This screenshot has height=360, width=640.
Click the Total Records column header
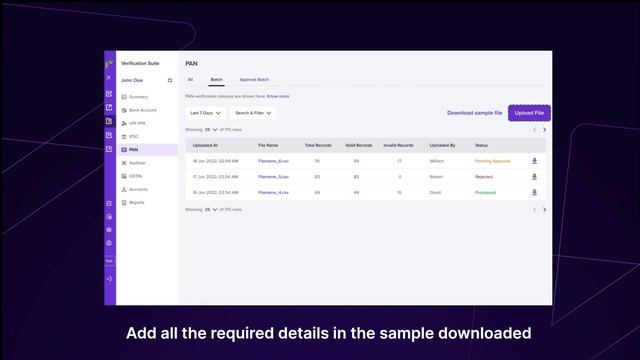(x=318, y=145)
